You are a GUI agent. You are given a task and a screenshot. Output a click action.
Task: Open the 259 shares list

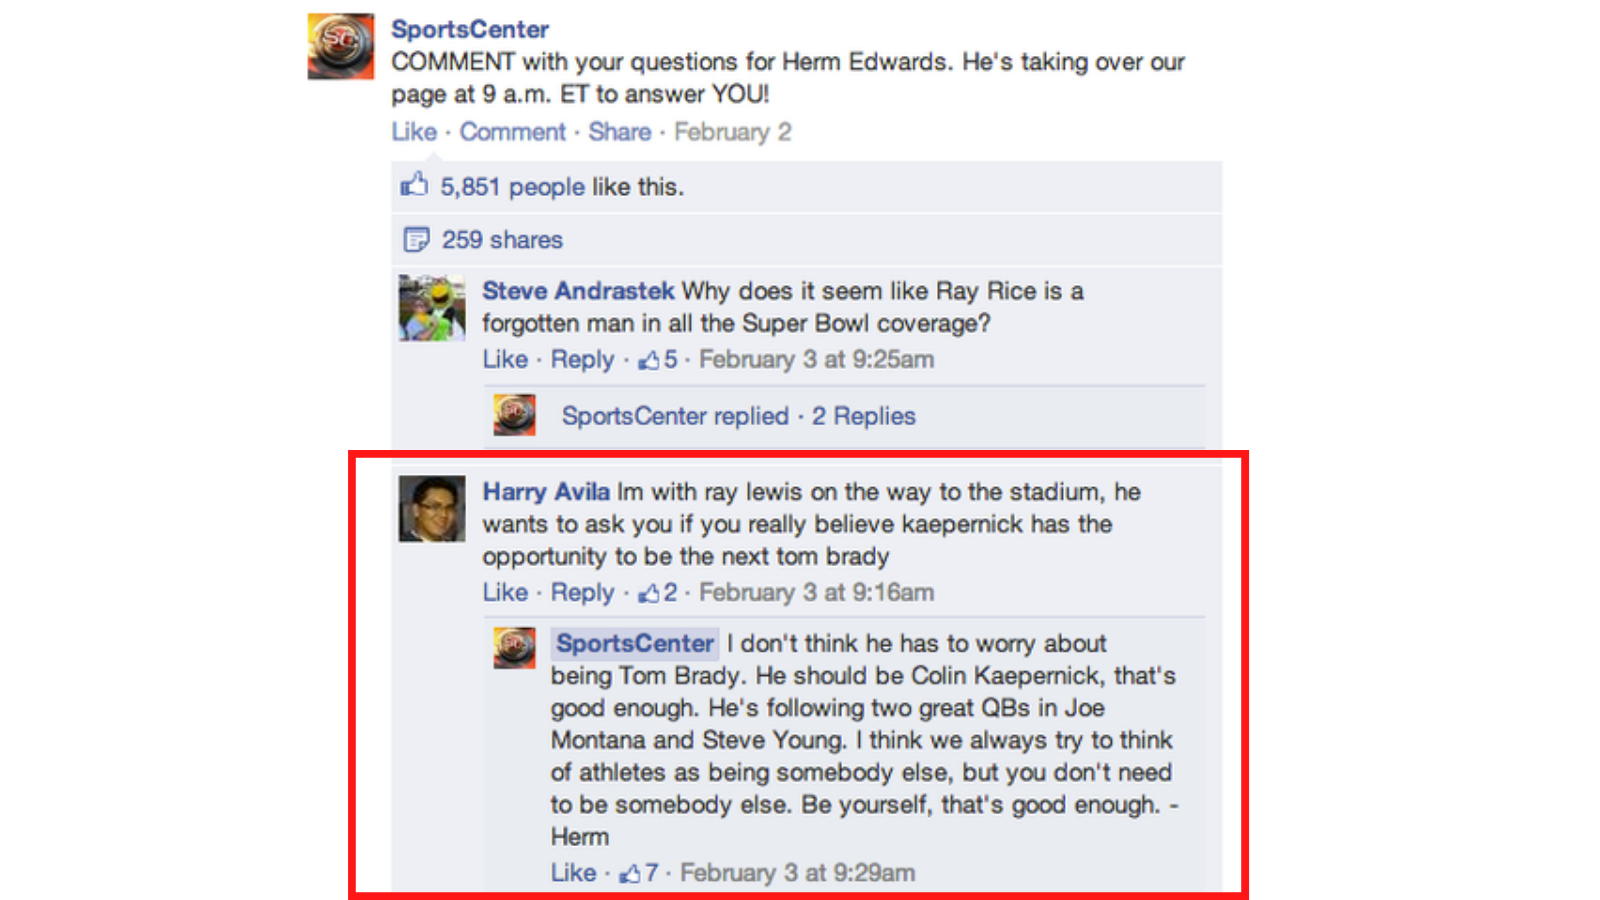(502, 240)
